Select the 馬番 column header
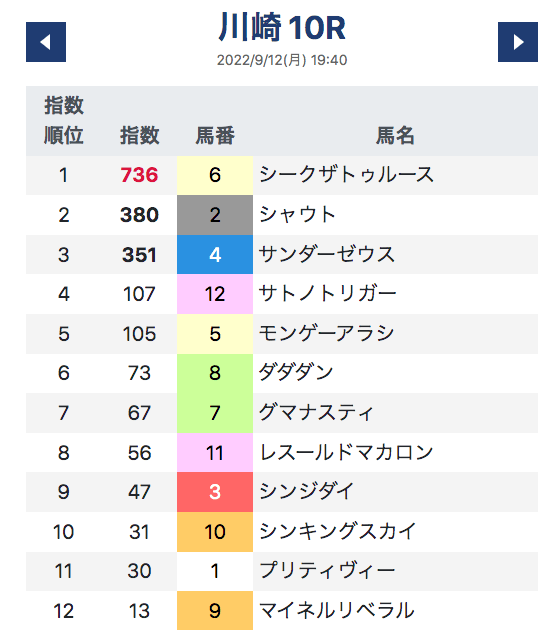 tap(215, 135)
